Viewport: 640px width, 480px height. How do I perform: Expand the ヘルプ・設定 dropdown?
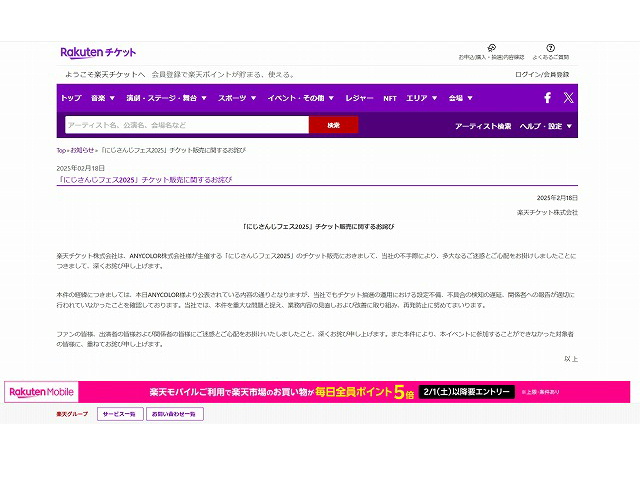(546, 126)
